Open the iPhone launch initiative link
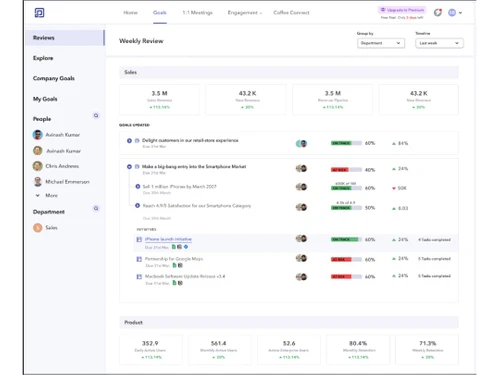Image resolution: width=500 pixels, height=375 pixels. tap(168, 239)
